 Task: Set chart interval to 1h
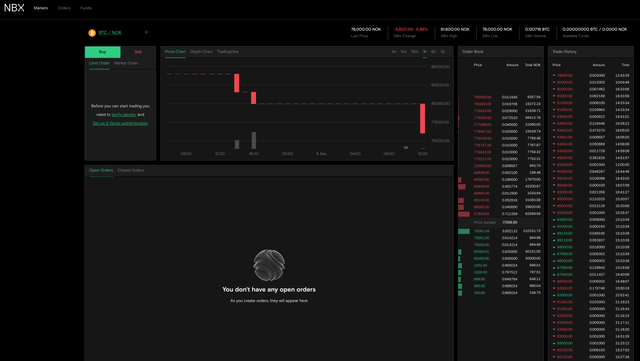[425, 52]
